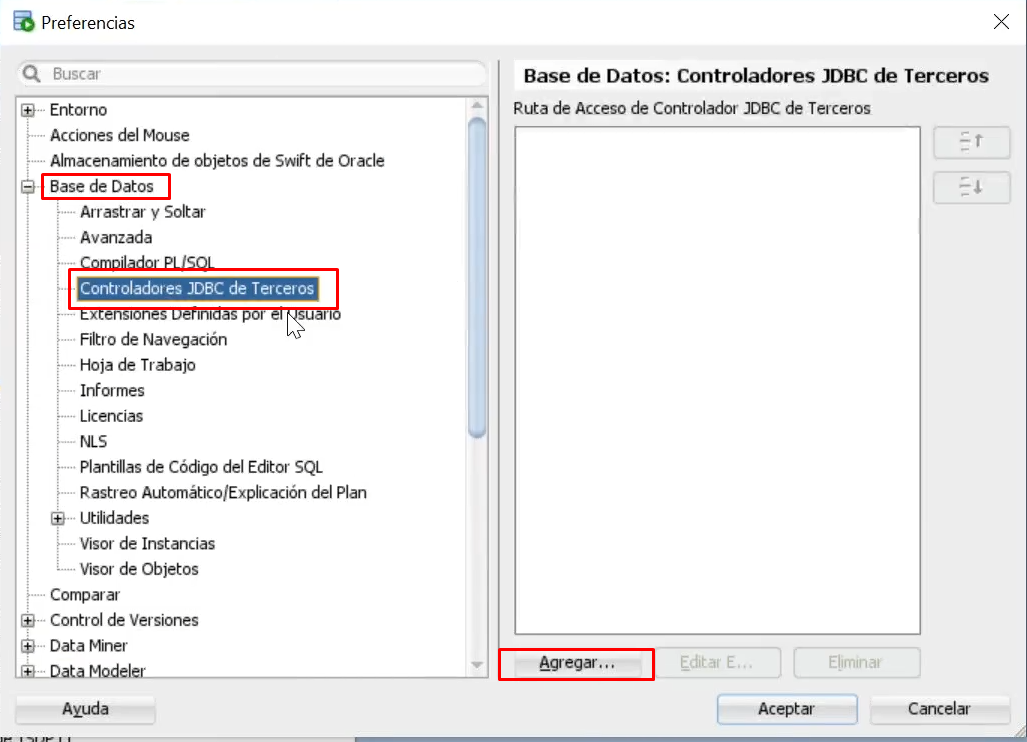Image resolution: width=1027 pixels, height=742 pixels.
Task: Click the move-down arrow icon button
Action: pyautogui.click(x=971, y=187)
